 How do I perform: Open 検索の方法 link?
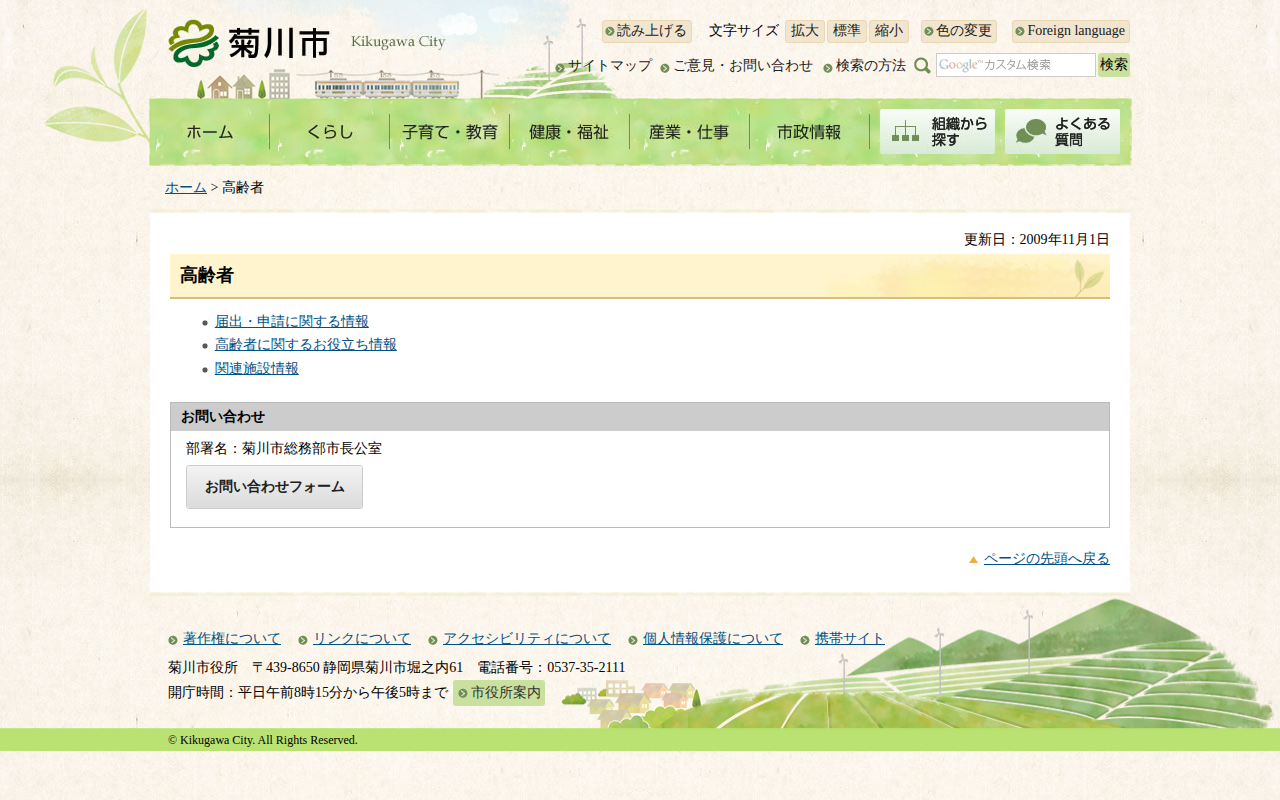click(x=871, y=66)
